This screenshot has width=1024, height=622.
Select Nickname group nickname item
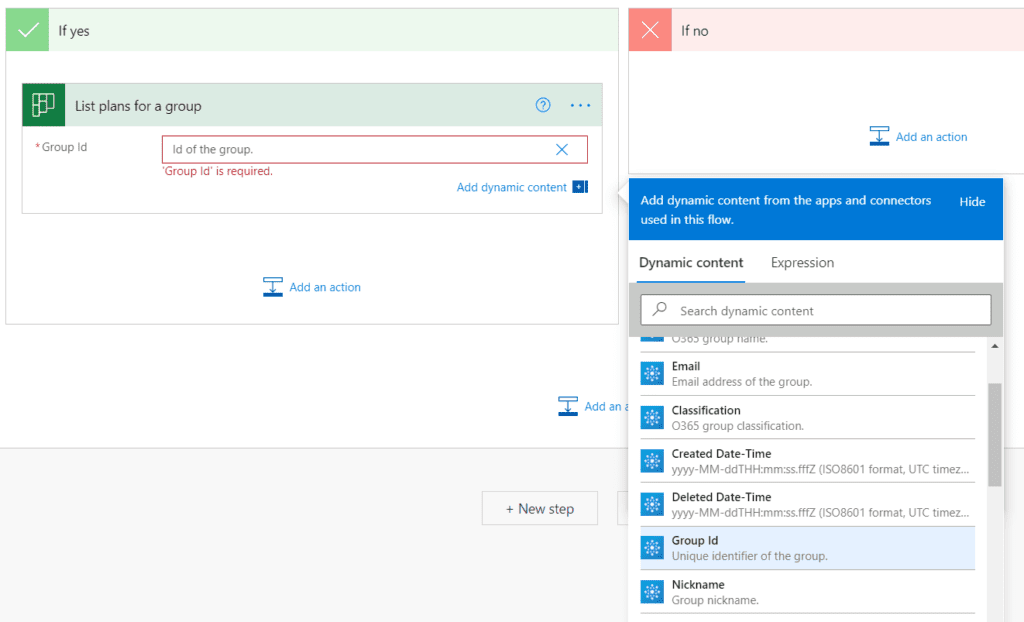pos(807,592)
